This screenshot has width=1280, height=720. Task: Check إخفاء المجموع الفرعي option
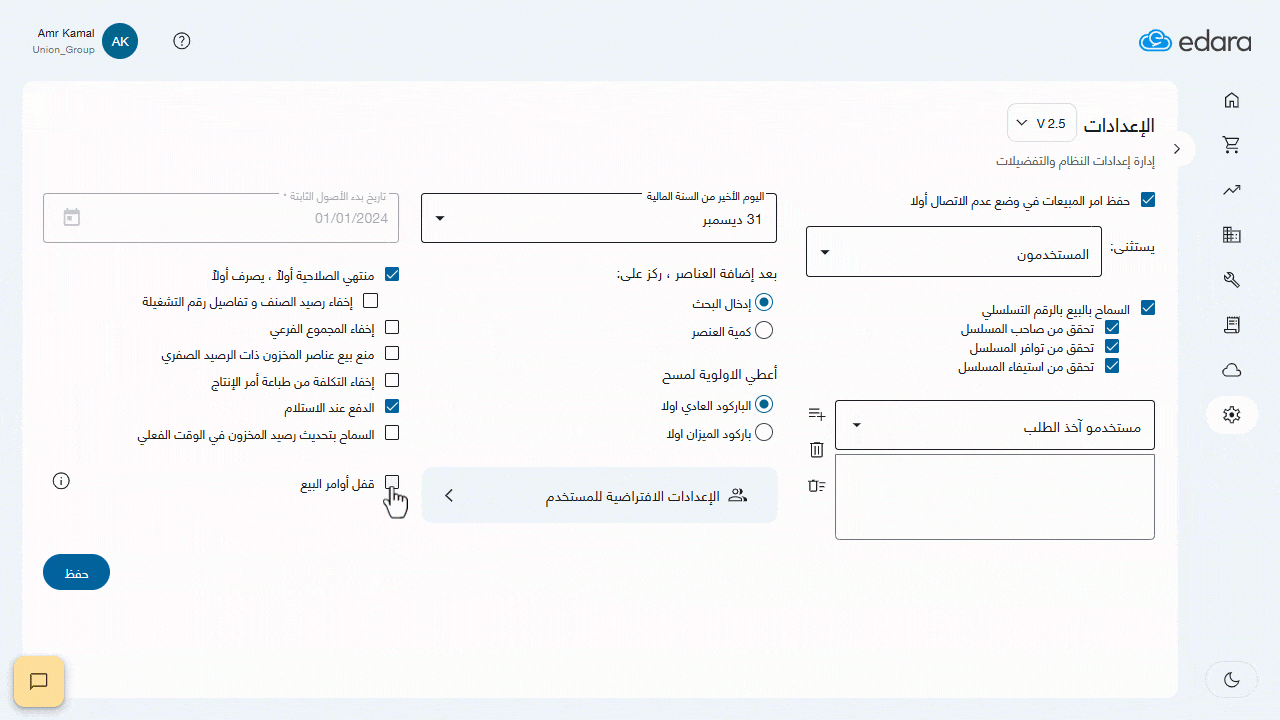pyautogui.click(x=392, y=327)
